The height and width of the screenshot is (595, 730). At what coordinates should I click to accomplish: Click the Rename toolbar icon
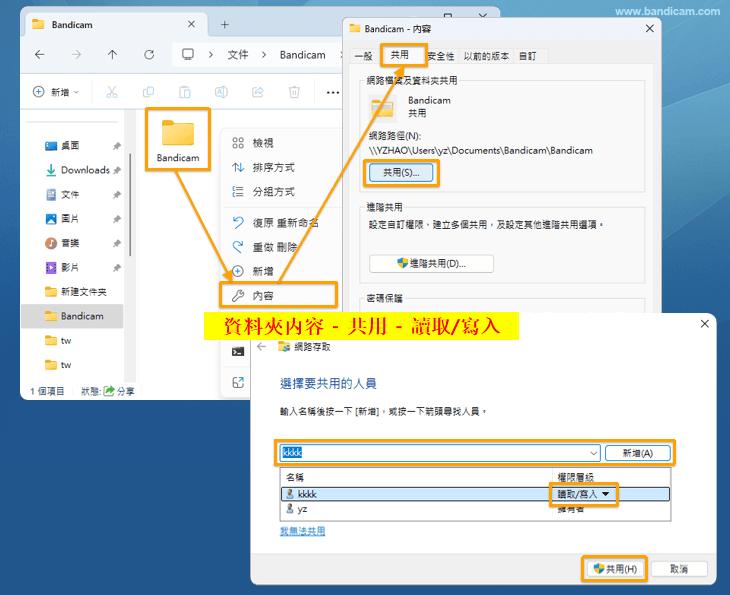pos(221,92)
